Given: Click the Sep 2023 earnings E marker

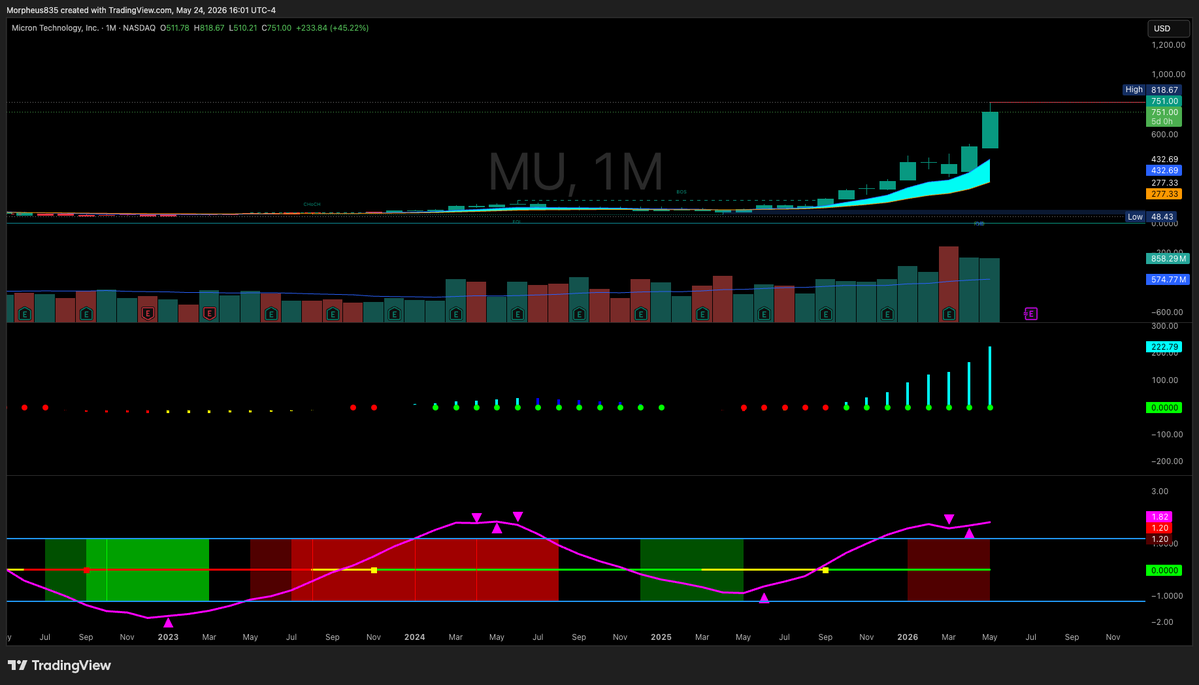Looking at the screenshot, I should pyautogui.click(x=333, y=313).
